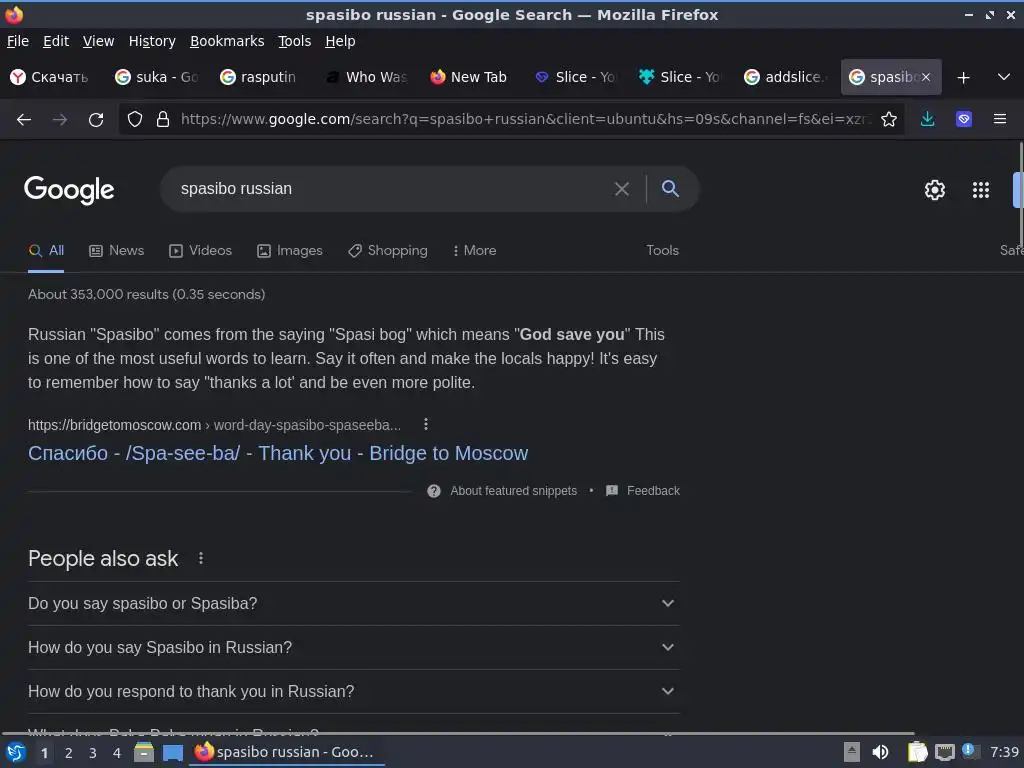Viewport: 1024px width, 768px height.
Task: Close the spasibo russian tab
Action: (926, 77)
